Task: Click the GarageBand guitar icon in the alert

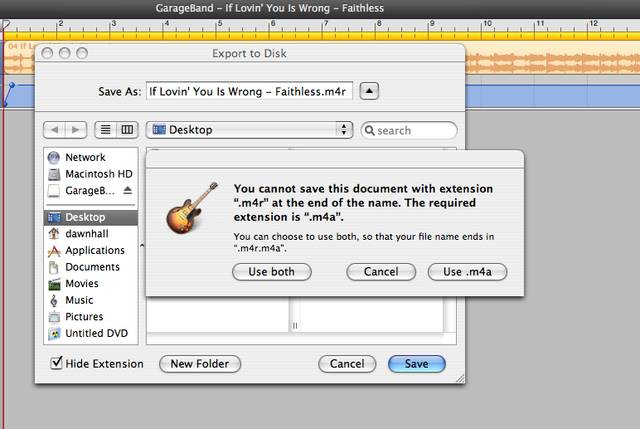Action: 192,208
